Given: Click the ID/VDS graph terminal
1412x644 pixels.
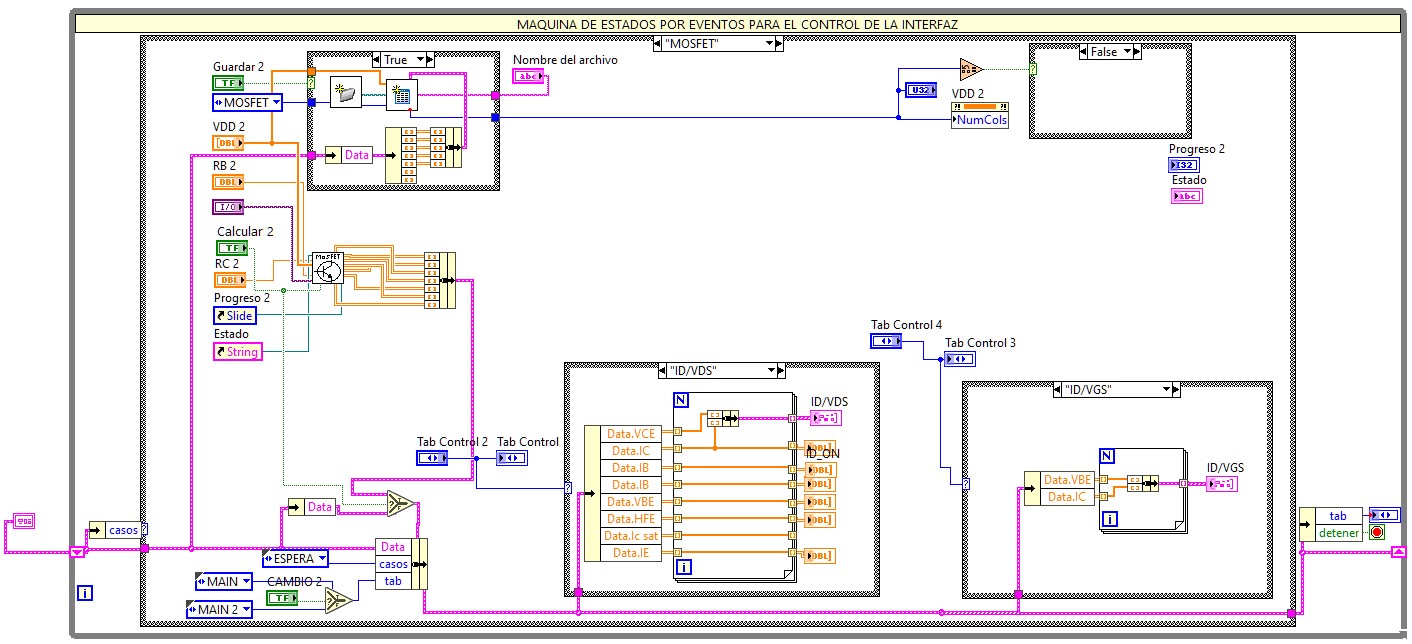Looking at the screenshot, I should 825,418.
